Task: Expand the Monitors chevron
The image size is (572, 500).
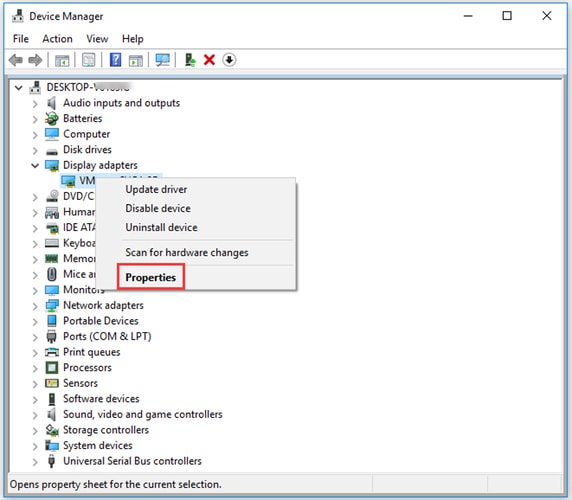Action: click(35, 291)
